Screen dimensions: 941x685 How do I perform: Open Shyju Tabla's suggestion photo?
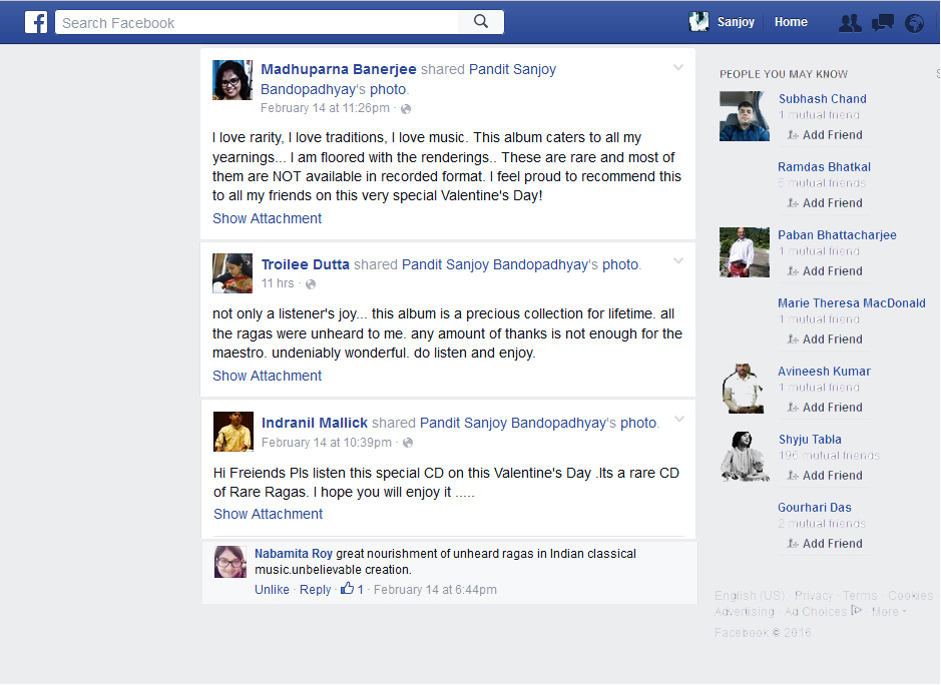click(x=744, y=456)
